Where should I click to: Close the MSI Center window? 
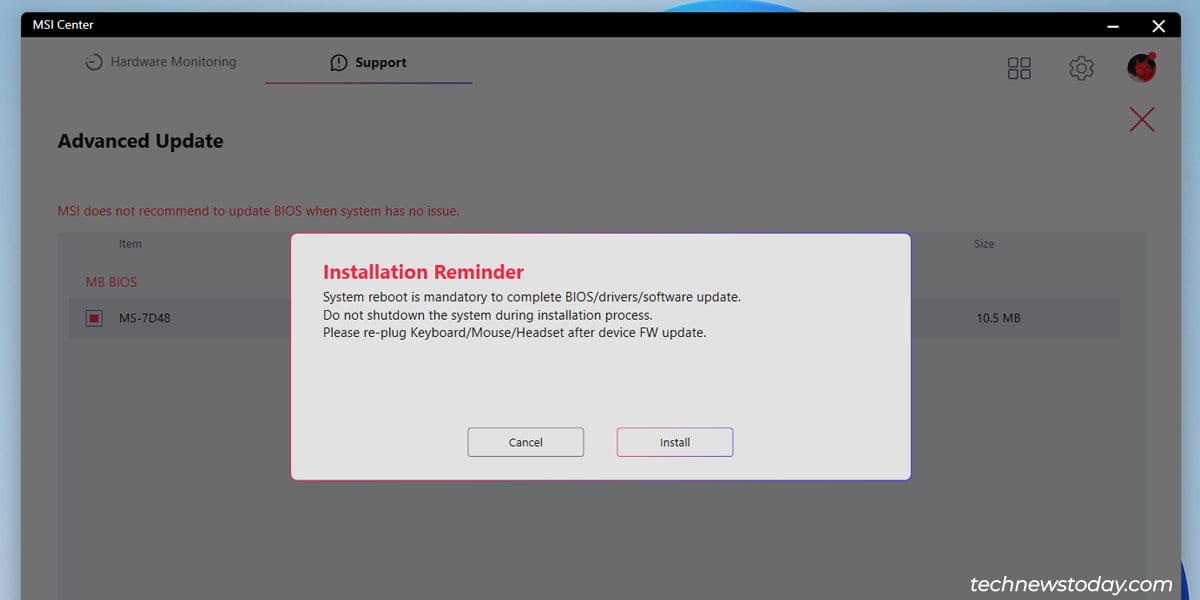(x=1158, y=25)
